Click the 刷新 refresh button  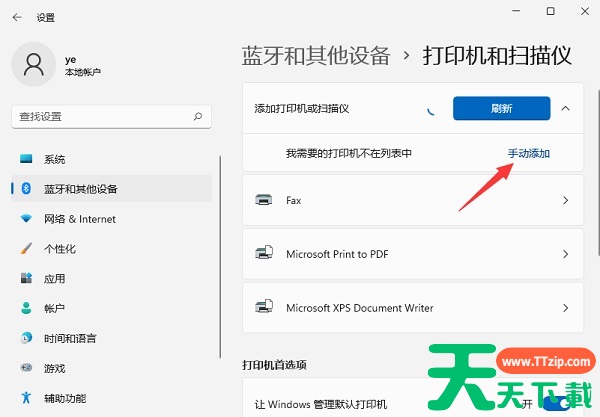pyautogui.click(x=502, y=109)
